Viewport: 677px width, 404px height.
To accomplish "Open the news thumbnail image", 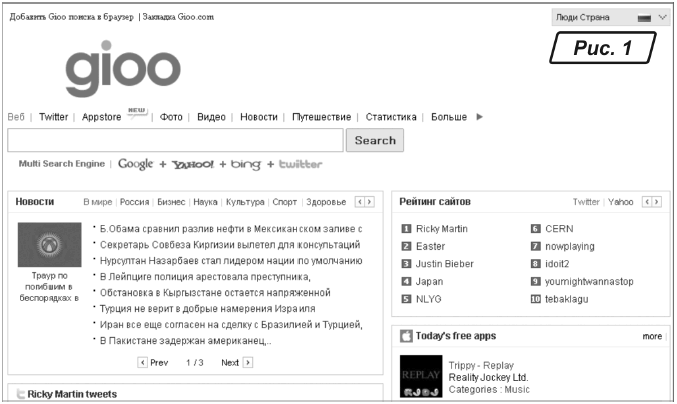I will click(x=49, y=244).
